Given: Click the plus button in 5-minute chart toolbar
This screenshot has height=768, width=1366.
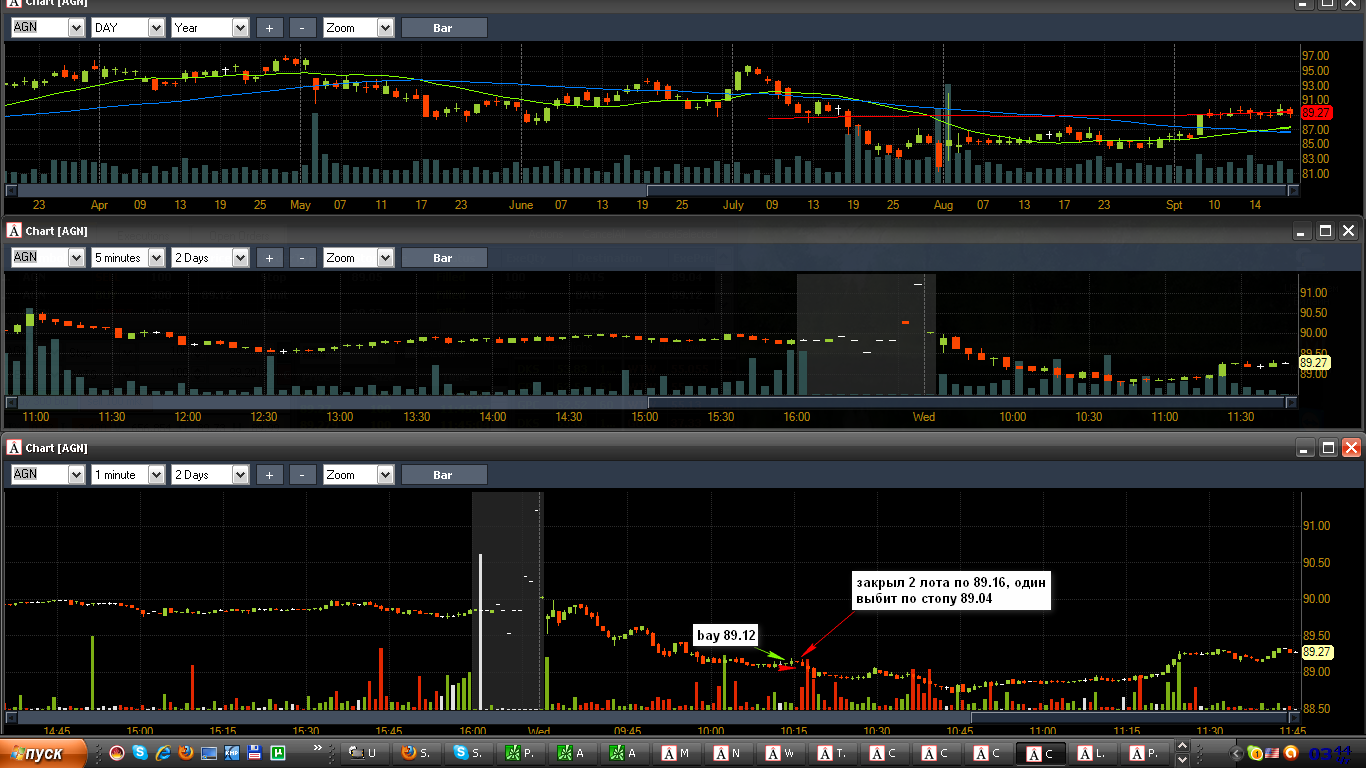Looking at the screenshot, I should tap(269, 258).
